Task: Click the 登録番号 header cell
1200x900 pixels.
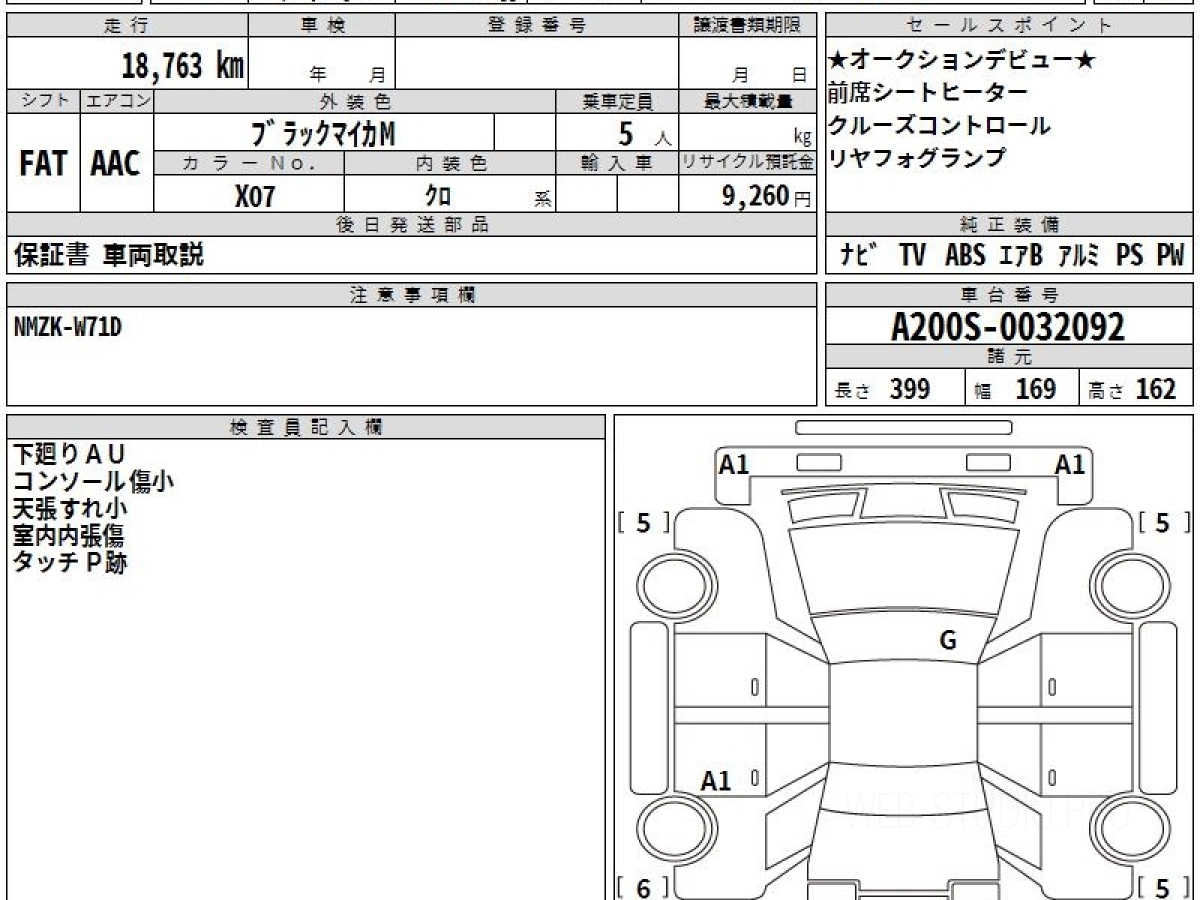Action: click(537, 26)
